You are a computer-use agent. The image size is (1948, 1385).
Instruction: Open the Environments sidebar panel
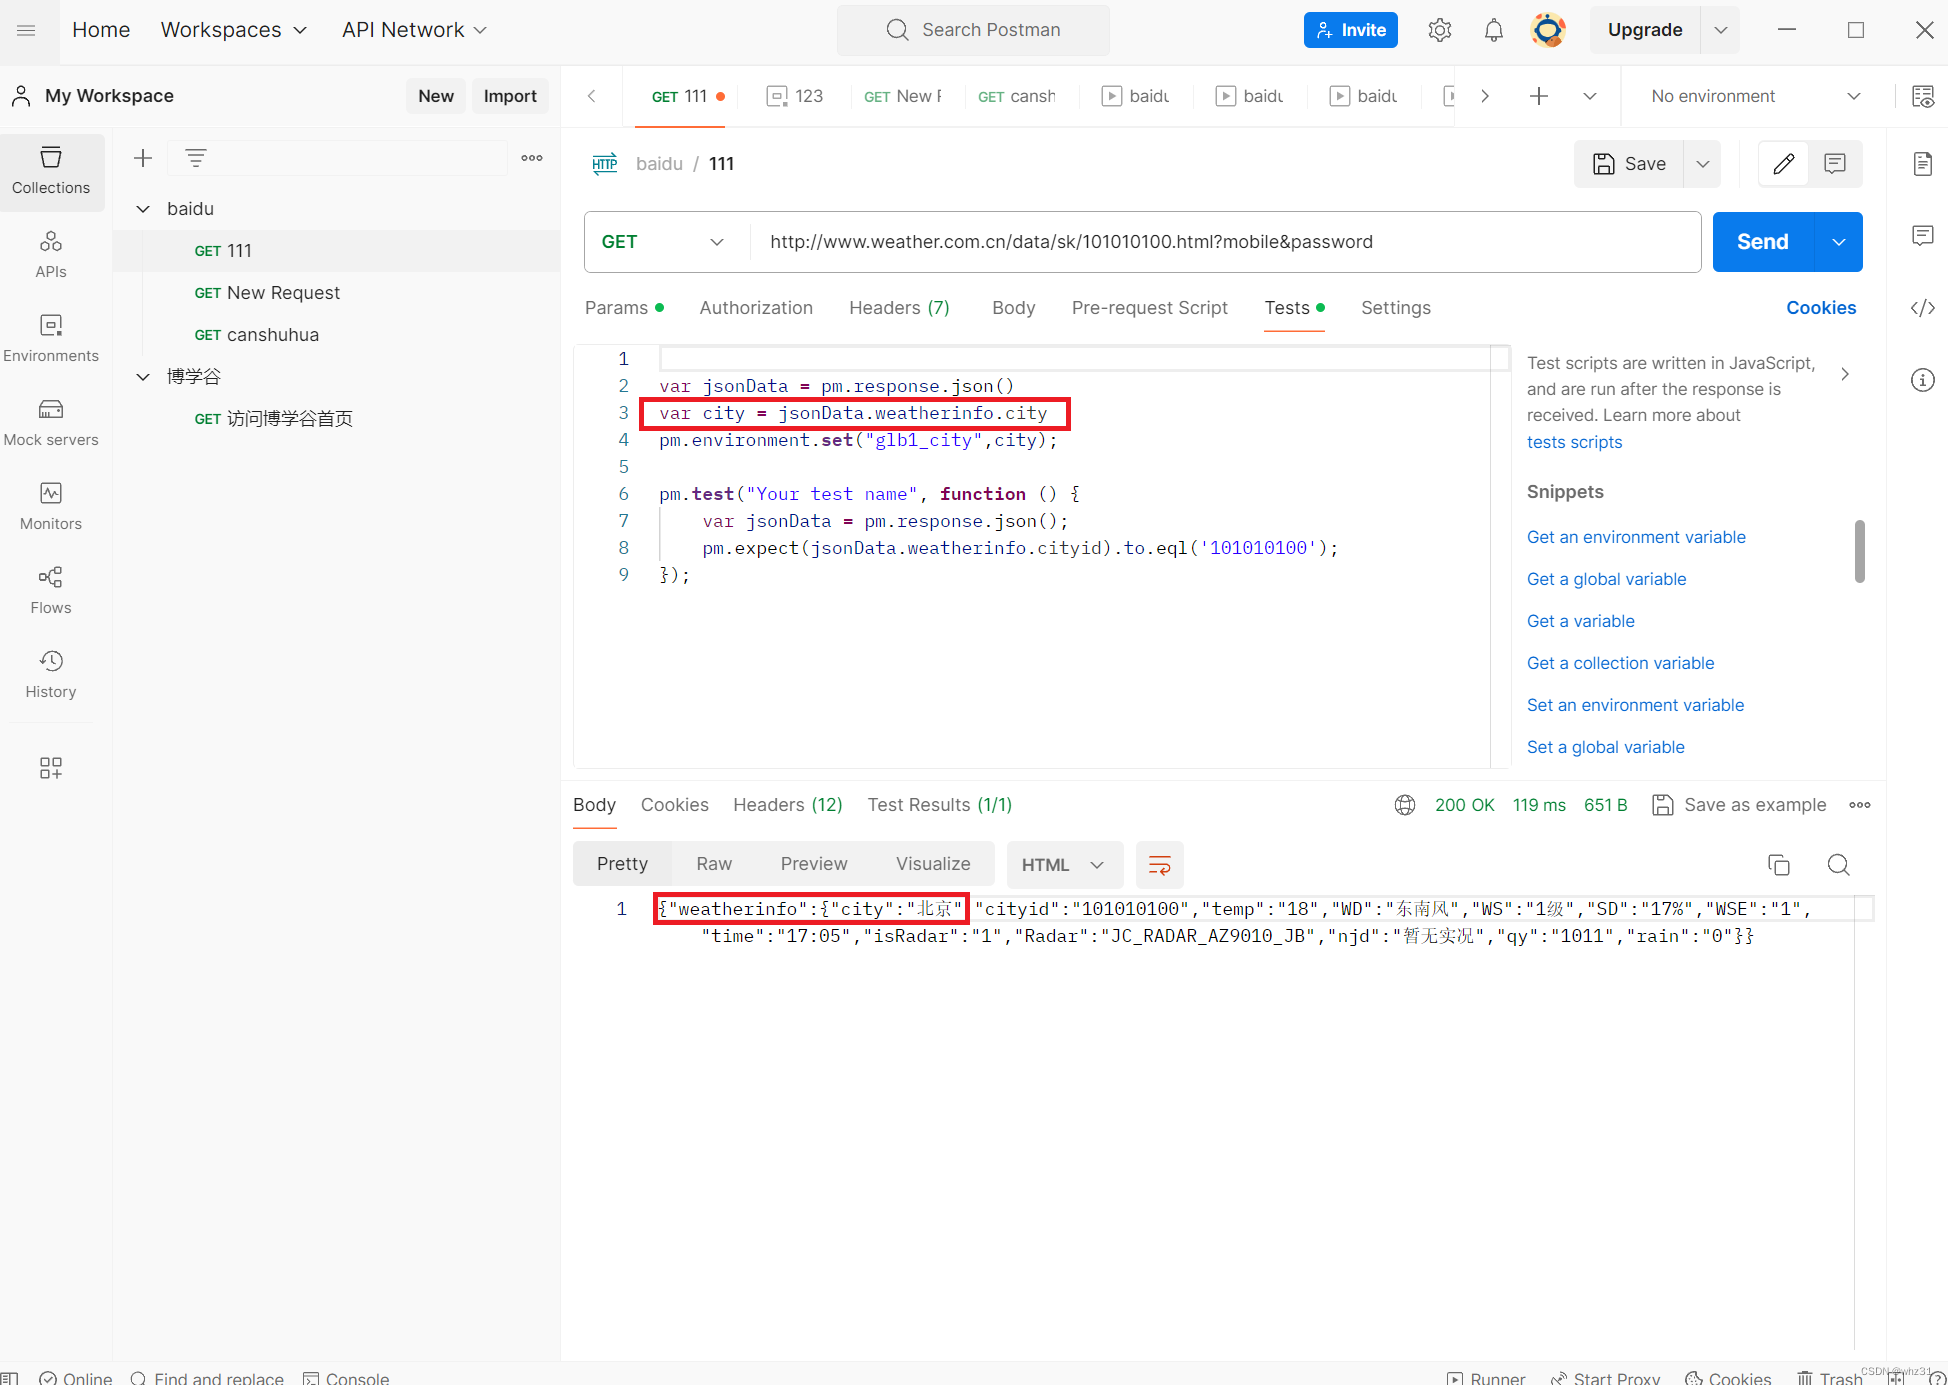click(51, 338)
